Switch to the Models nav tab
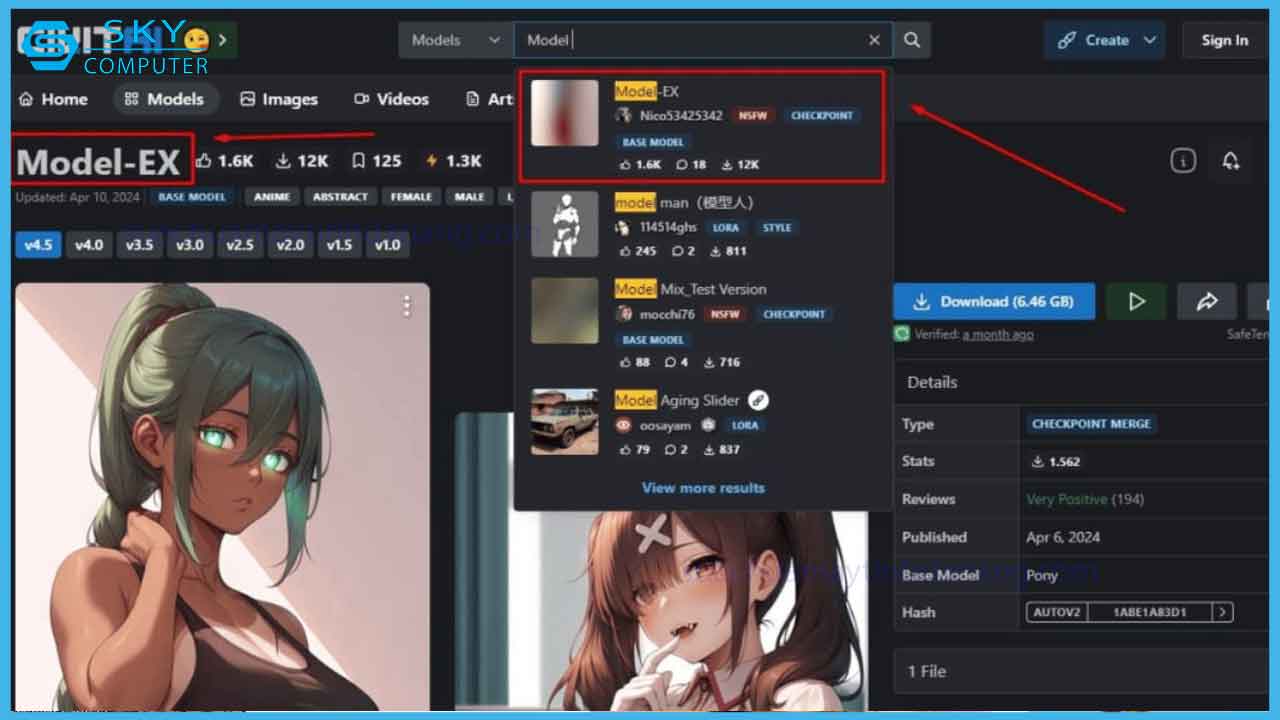This screenshot has width=1280, height=720. point(164,99)
